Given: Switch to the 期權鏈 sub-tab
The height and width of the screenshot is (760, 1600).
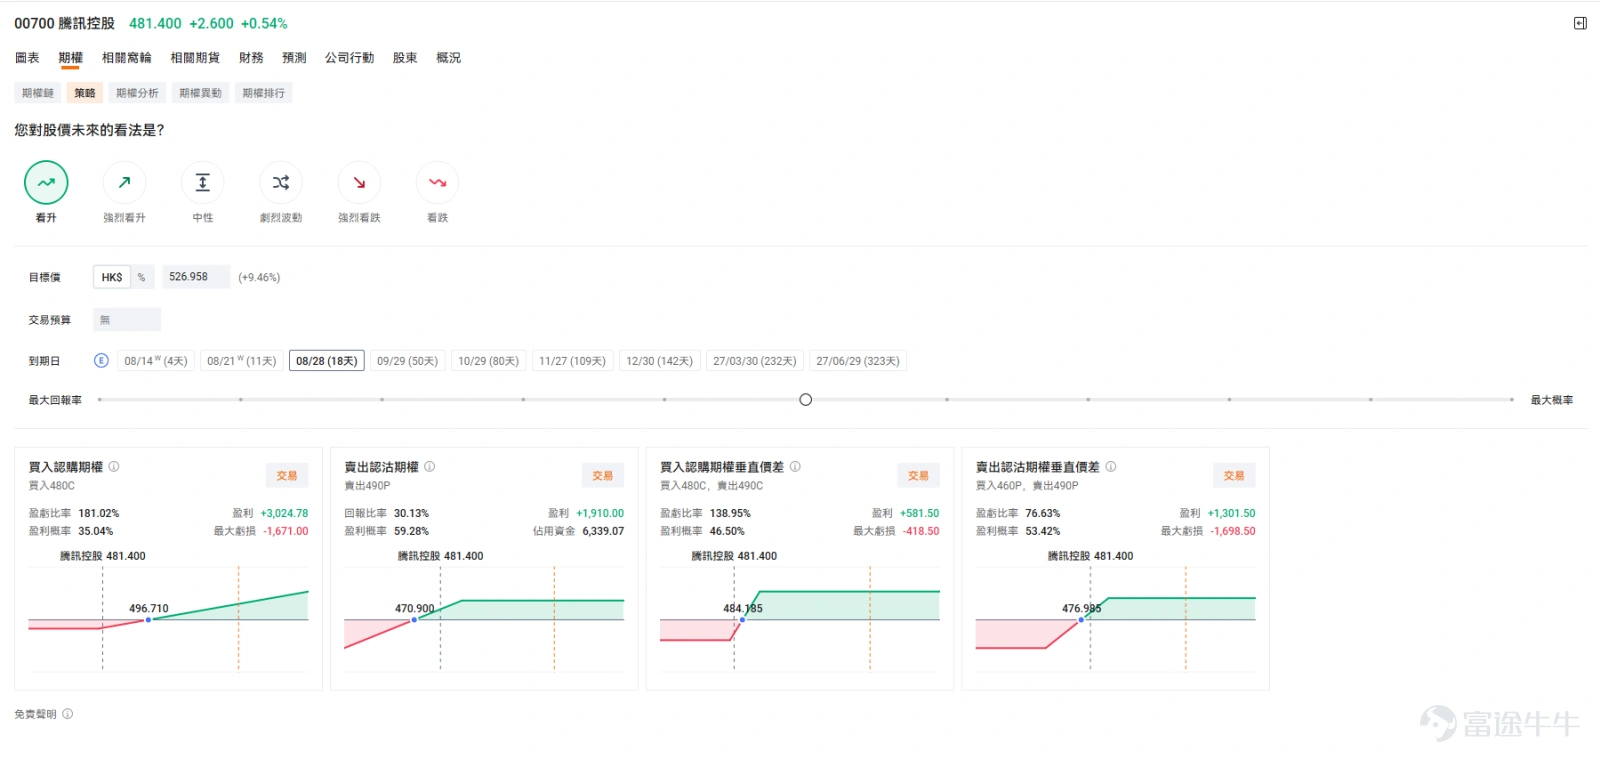Looking at the screenshot, I should click(x=38, y=93).
